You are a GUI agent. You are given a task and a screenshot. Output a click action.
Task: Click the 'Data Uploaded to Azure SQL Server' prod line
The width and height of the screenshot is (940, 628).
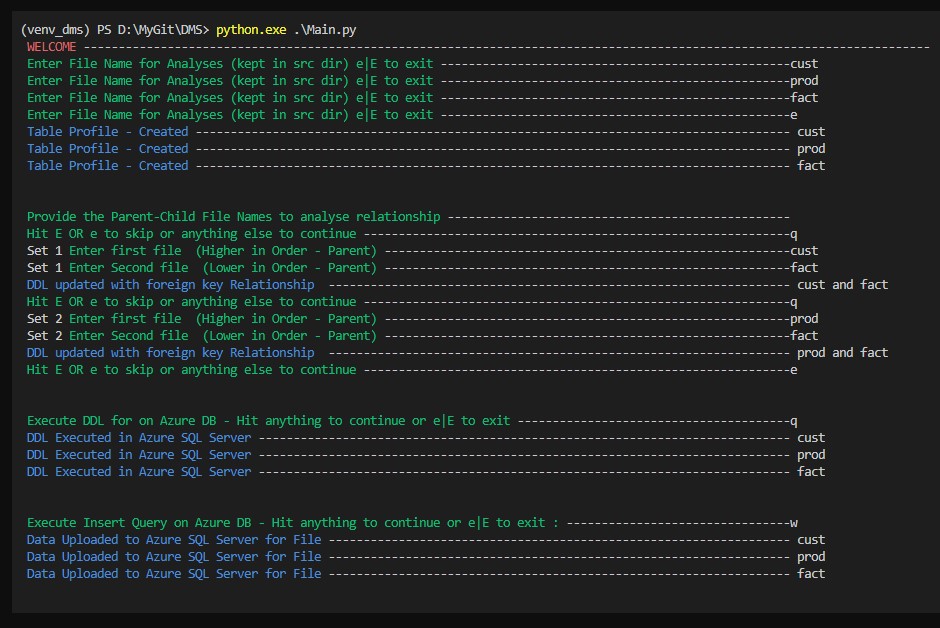pos(174,557)
